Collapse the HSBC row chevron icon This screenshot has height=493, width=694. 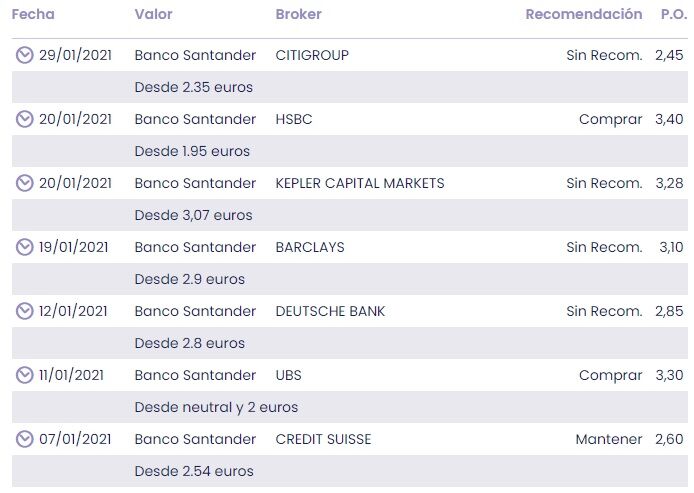[x=25, y=119]
